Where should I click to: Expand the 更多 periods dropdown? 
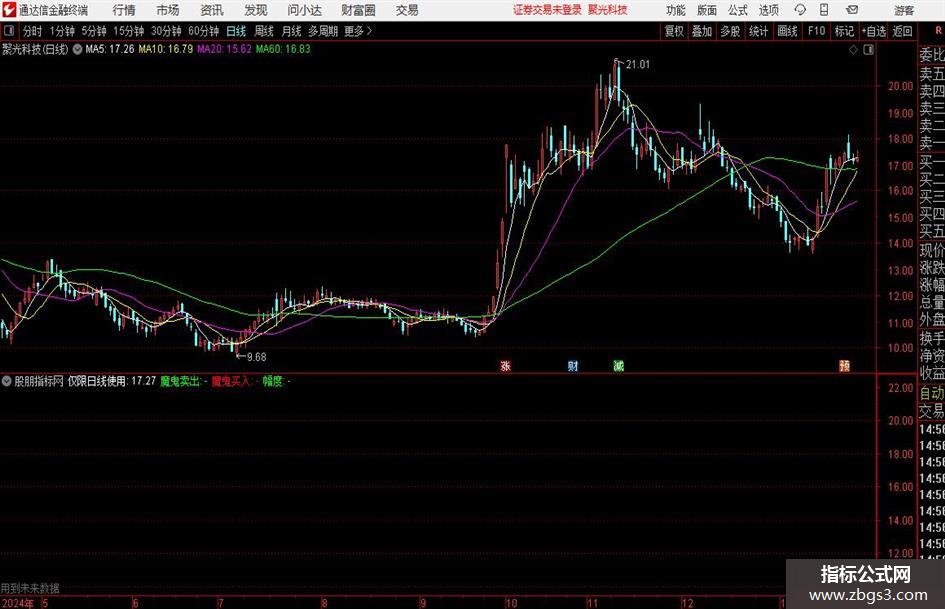tap(358, 31)
